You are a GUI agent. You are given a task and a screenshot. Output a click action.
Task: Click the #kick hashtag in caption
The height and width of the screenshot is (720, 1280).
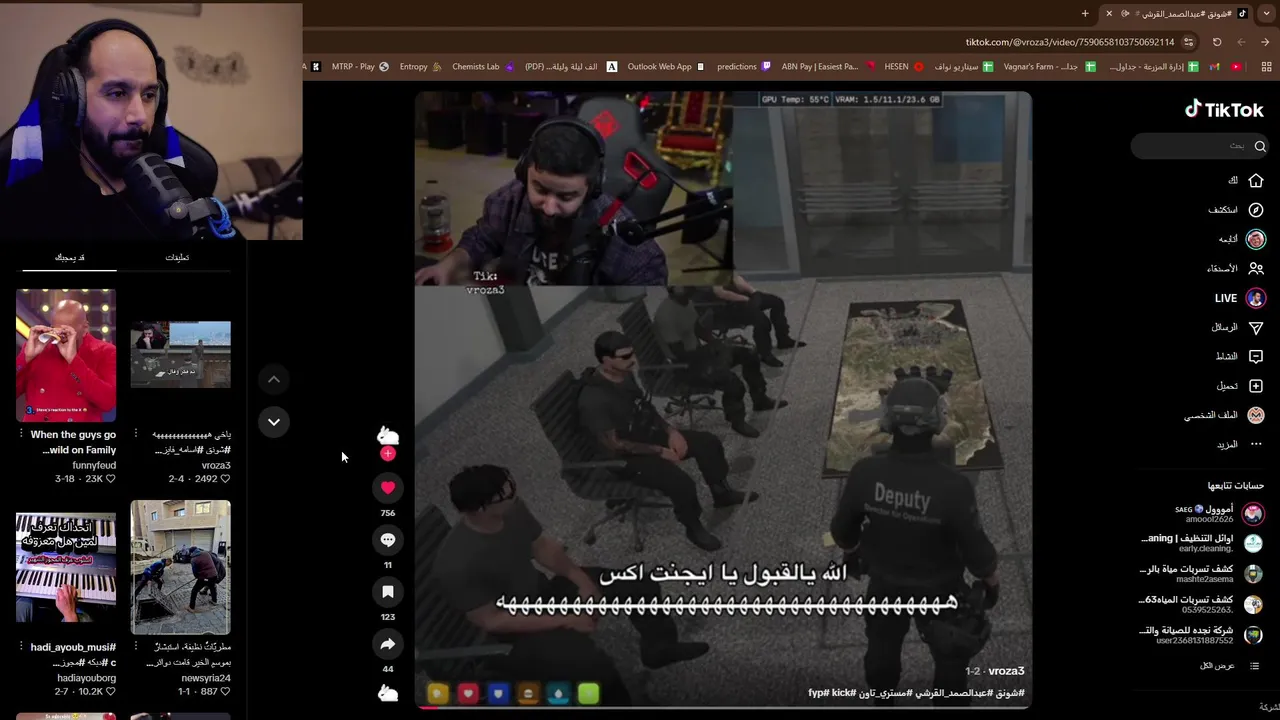(843, 693)
